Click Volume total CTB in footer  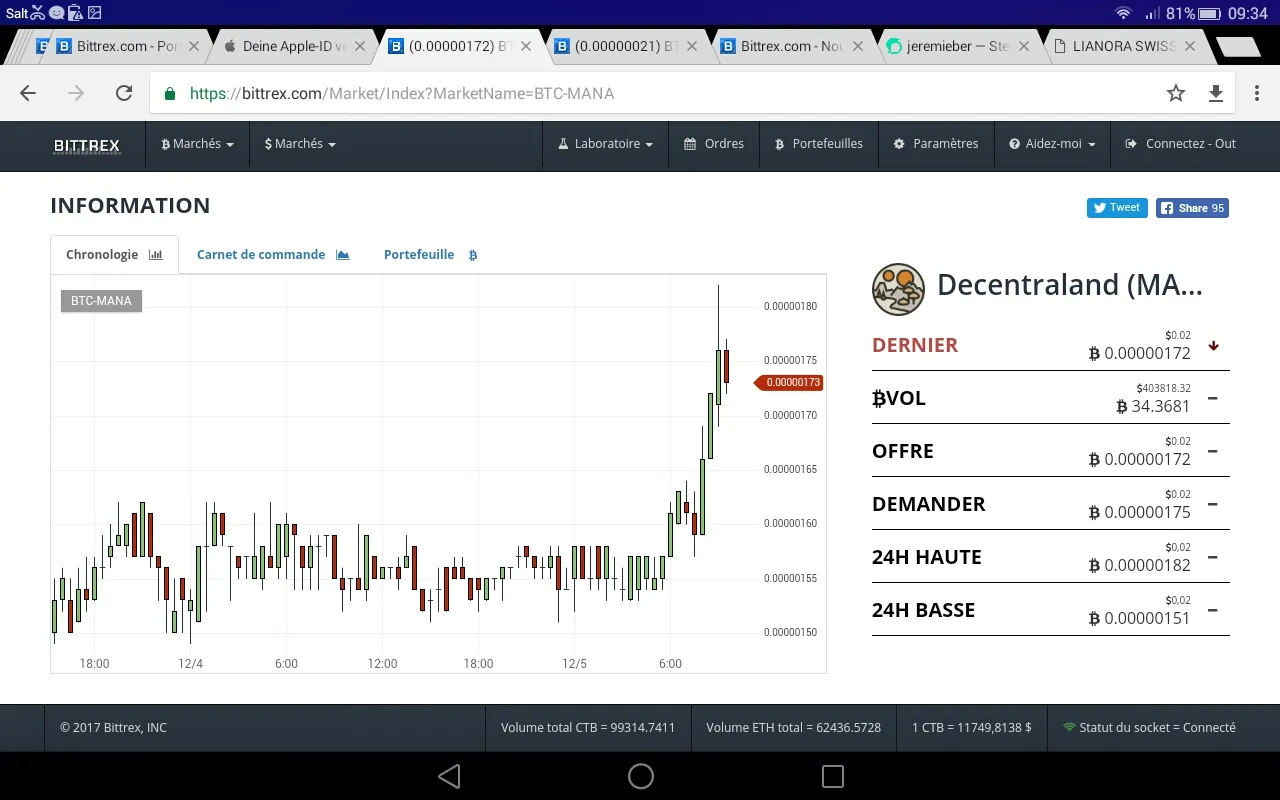click(x=588, y=728)
